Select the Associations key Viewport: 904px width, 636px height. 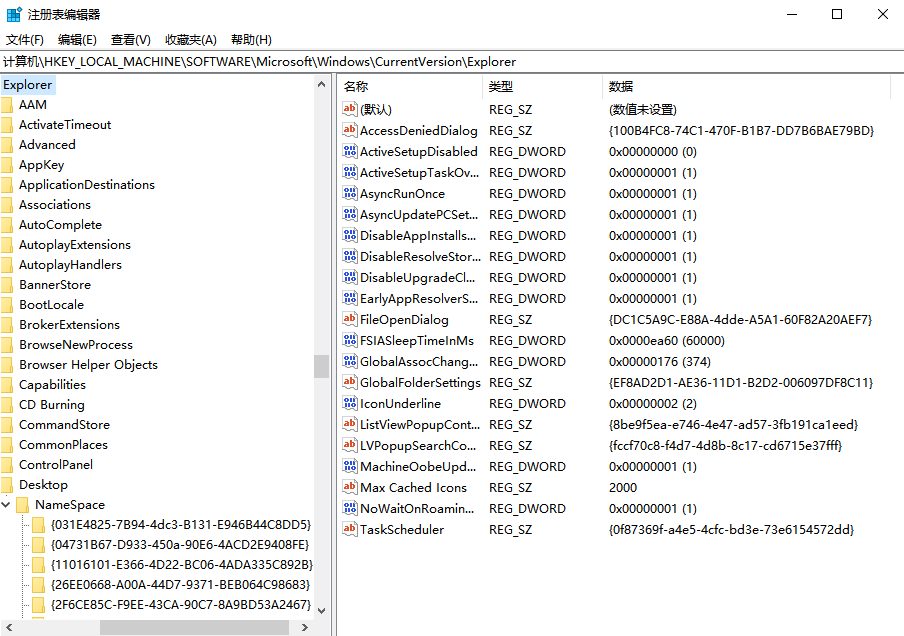coord(55,205)
